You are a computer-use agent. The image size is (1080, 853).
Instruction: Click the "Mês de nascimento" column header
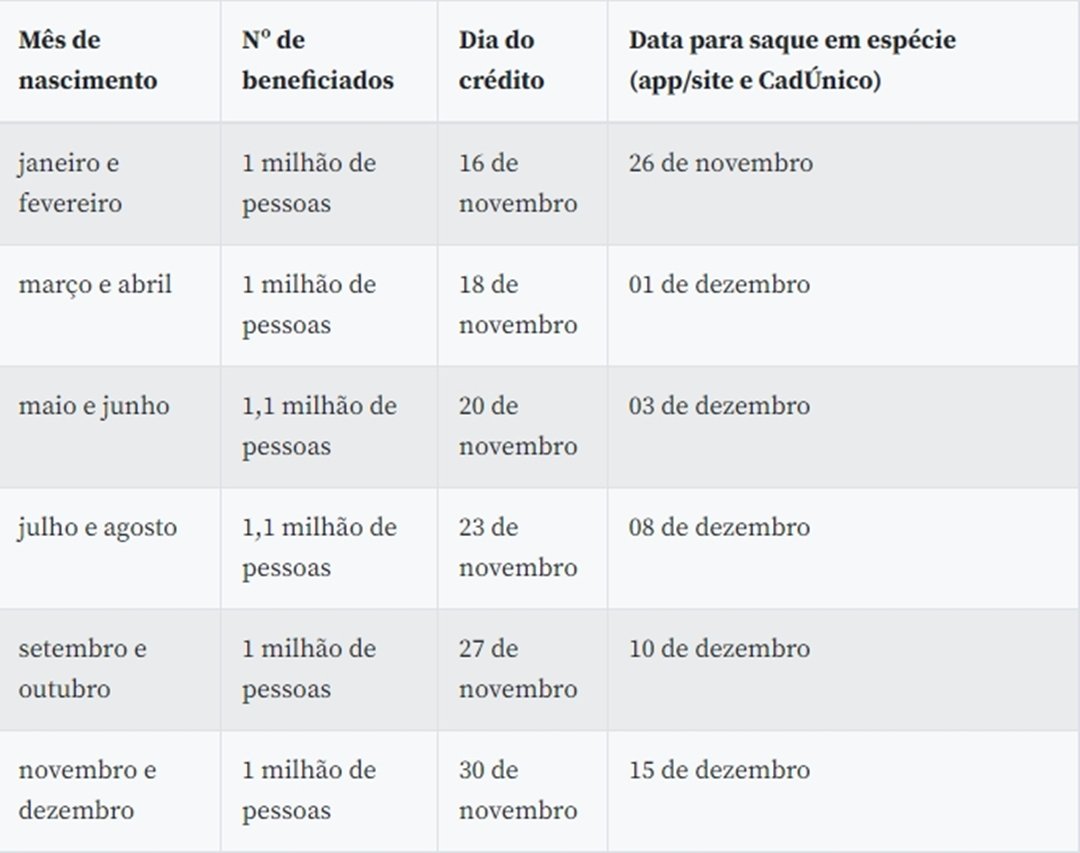[88, 60]
